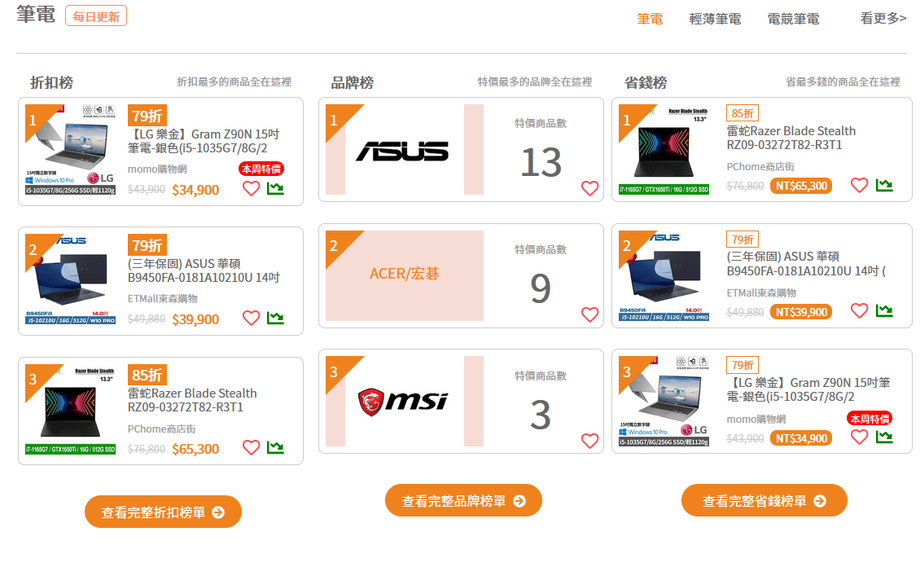
Task: Click NT$65,300 price button
Action: tap(801, 186)
